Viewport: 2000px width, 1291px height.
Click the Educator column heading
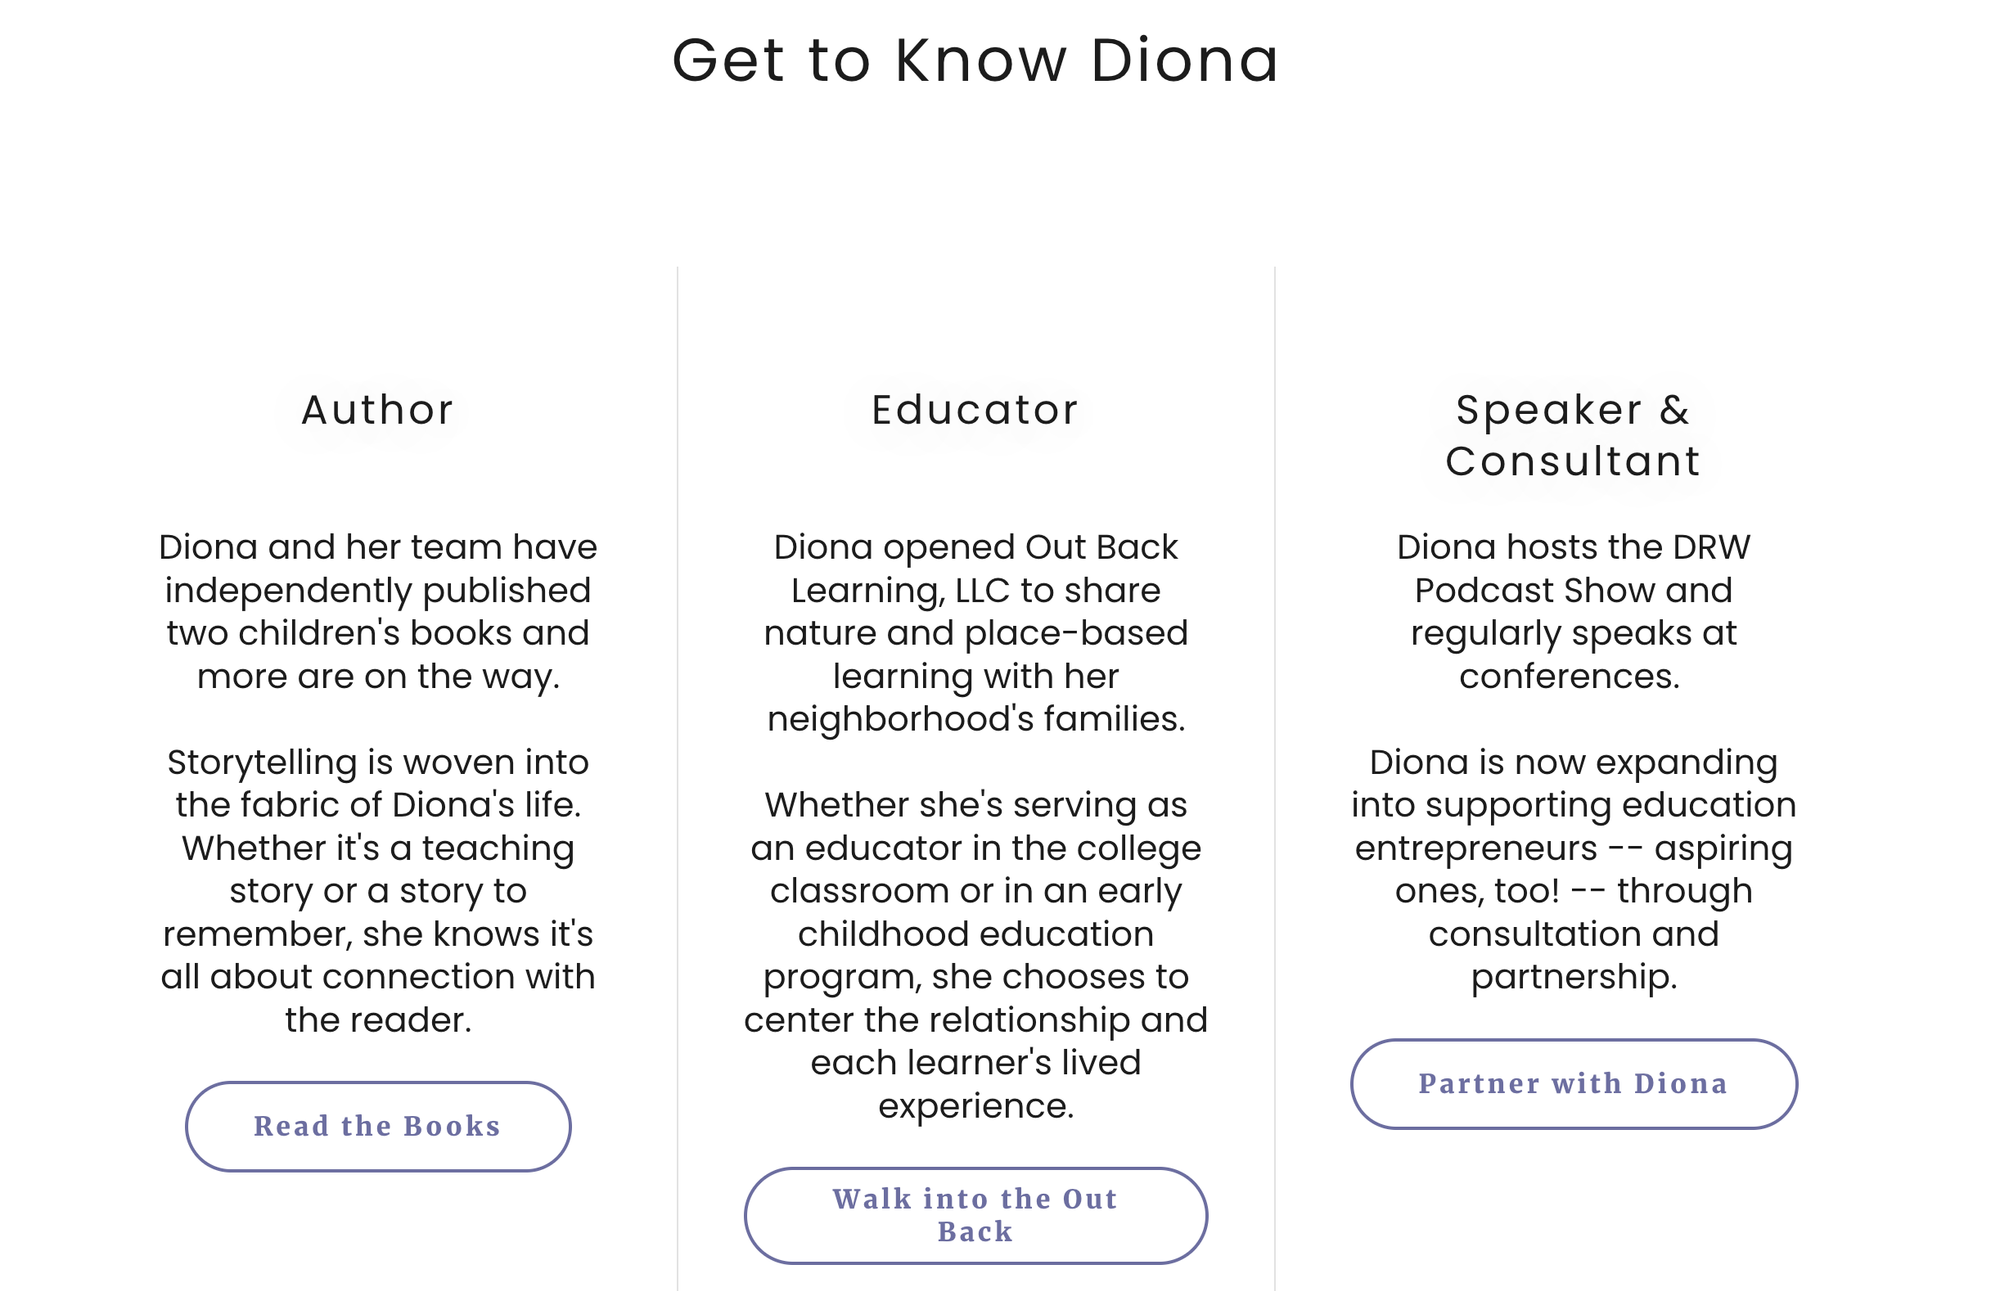976,410
